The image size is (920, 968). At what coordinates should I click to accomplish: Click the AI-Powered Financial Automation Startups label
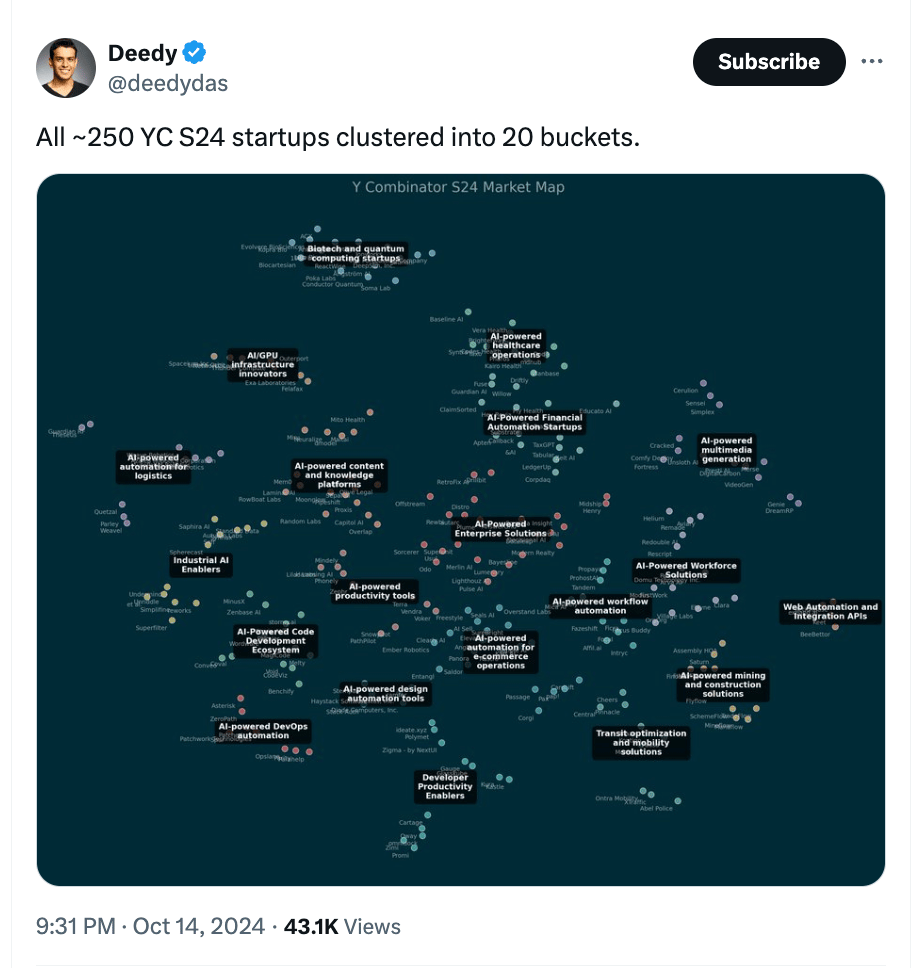(x=535, y=422)
